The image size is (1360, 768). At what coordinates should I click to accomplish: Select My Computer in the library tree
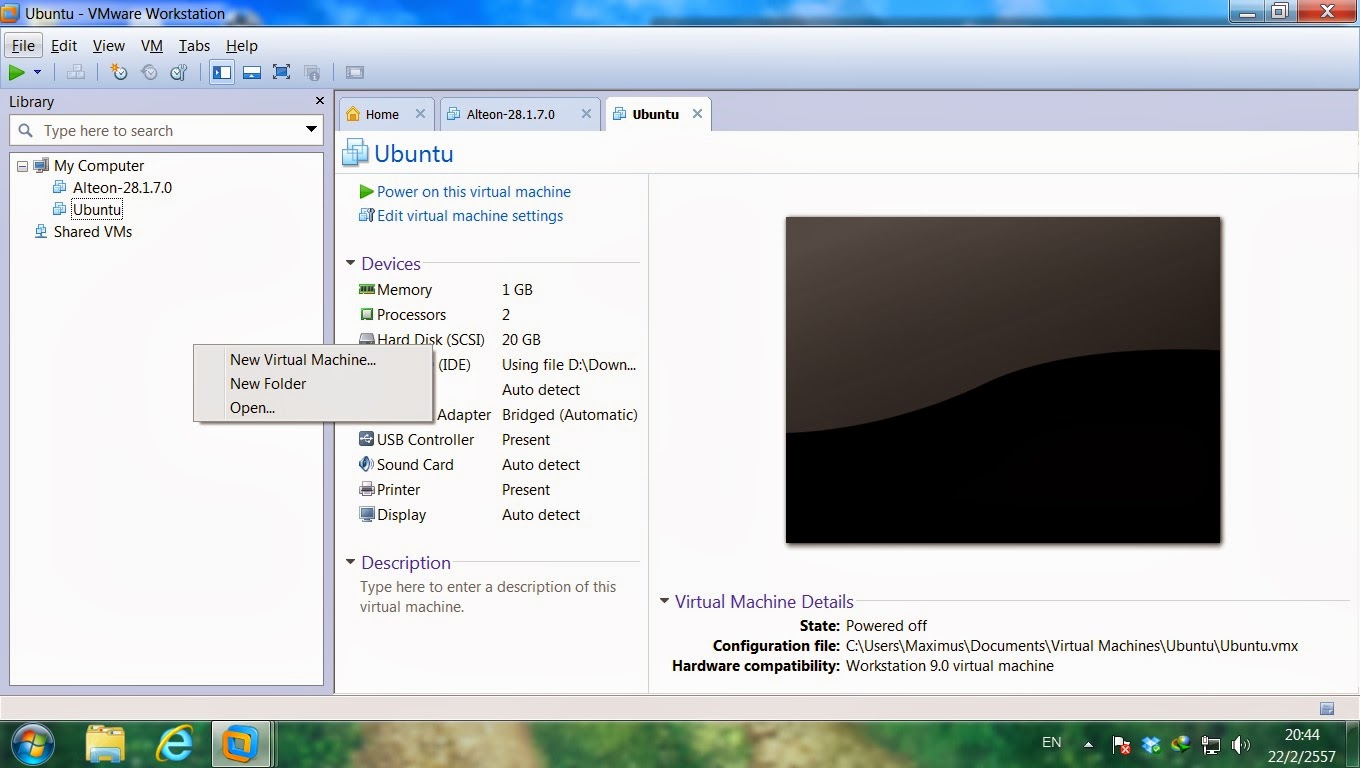pyautogui.click(x=99, y=166)
